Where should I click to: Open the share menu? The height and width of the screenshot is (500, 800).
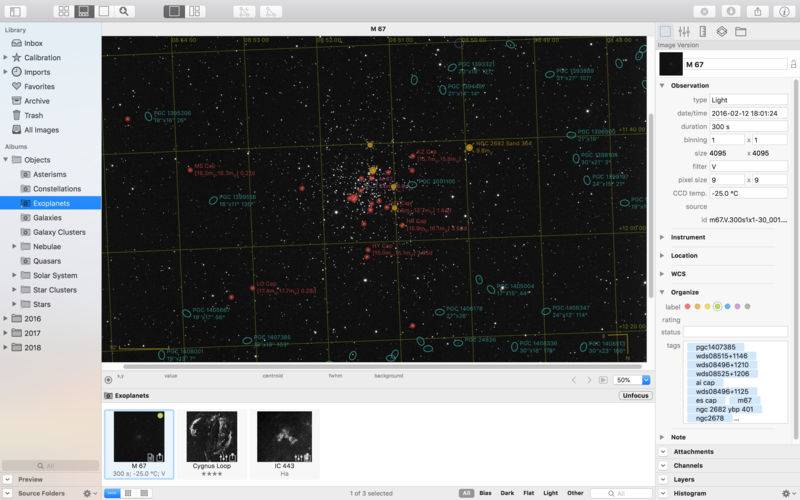tap(758, 11)
